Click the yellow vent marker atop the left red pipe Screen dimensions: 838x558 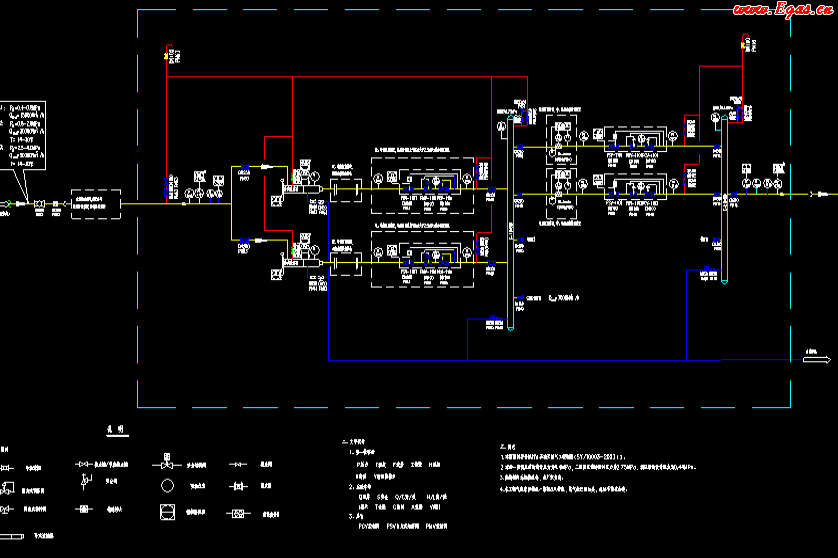tap(167, 56)
